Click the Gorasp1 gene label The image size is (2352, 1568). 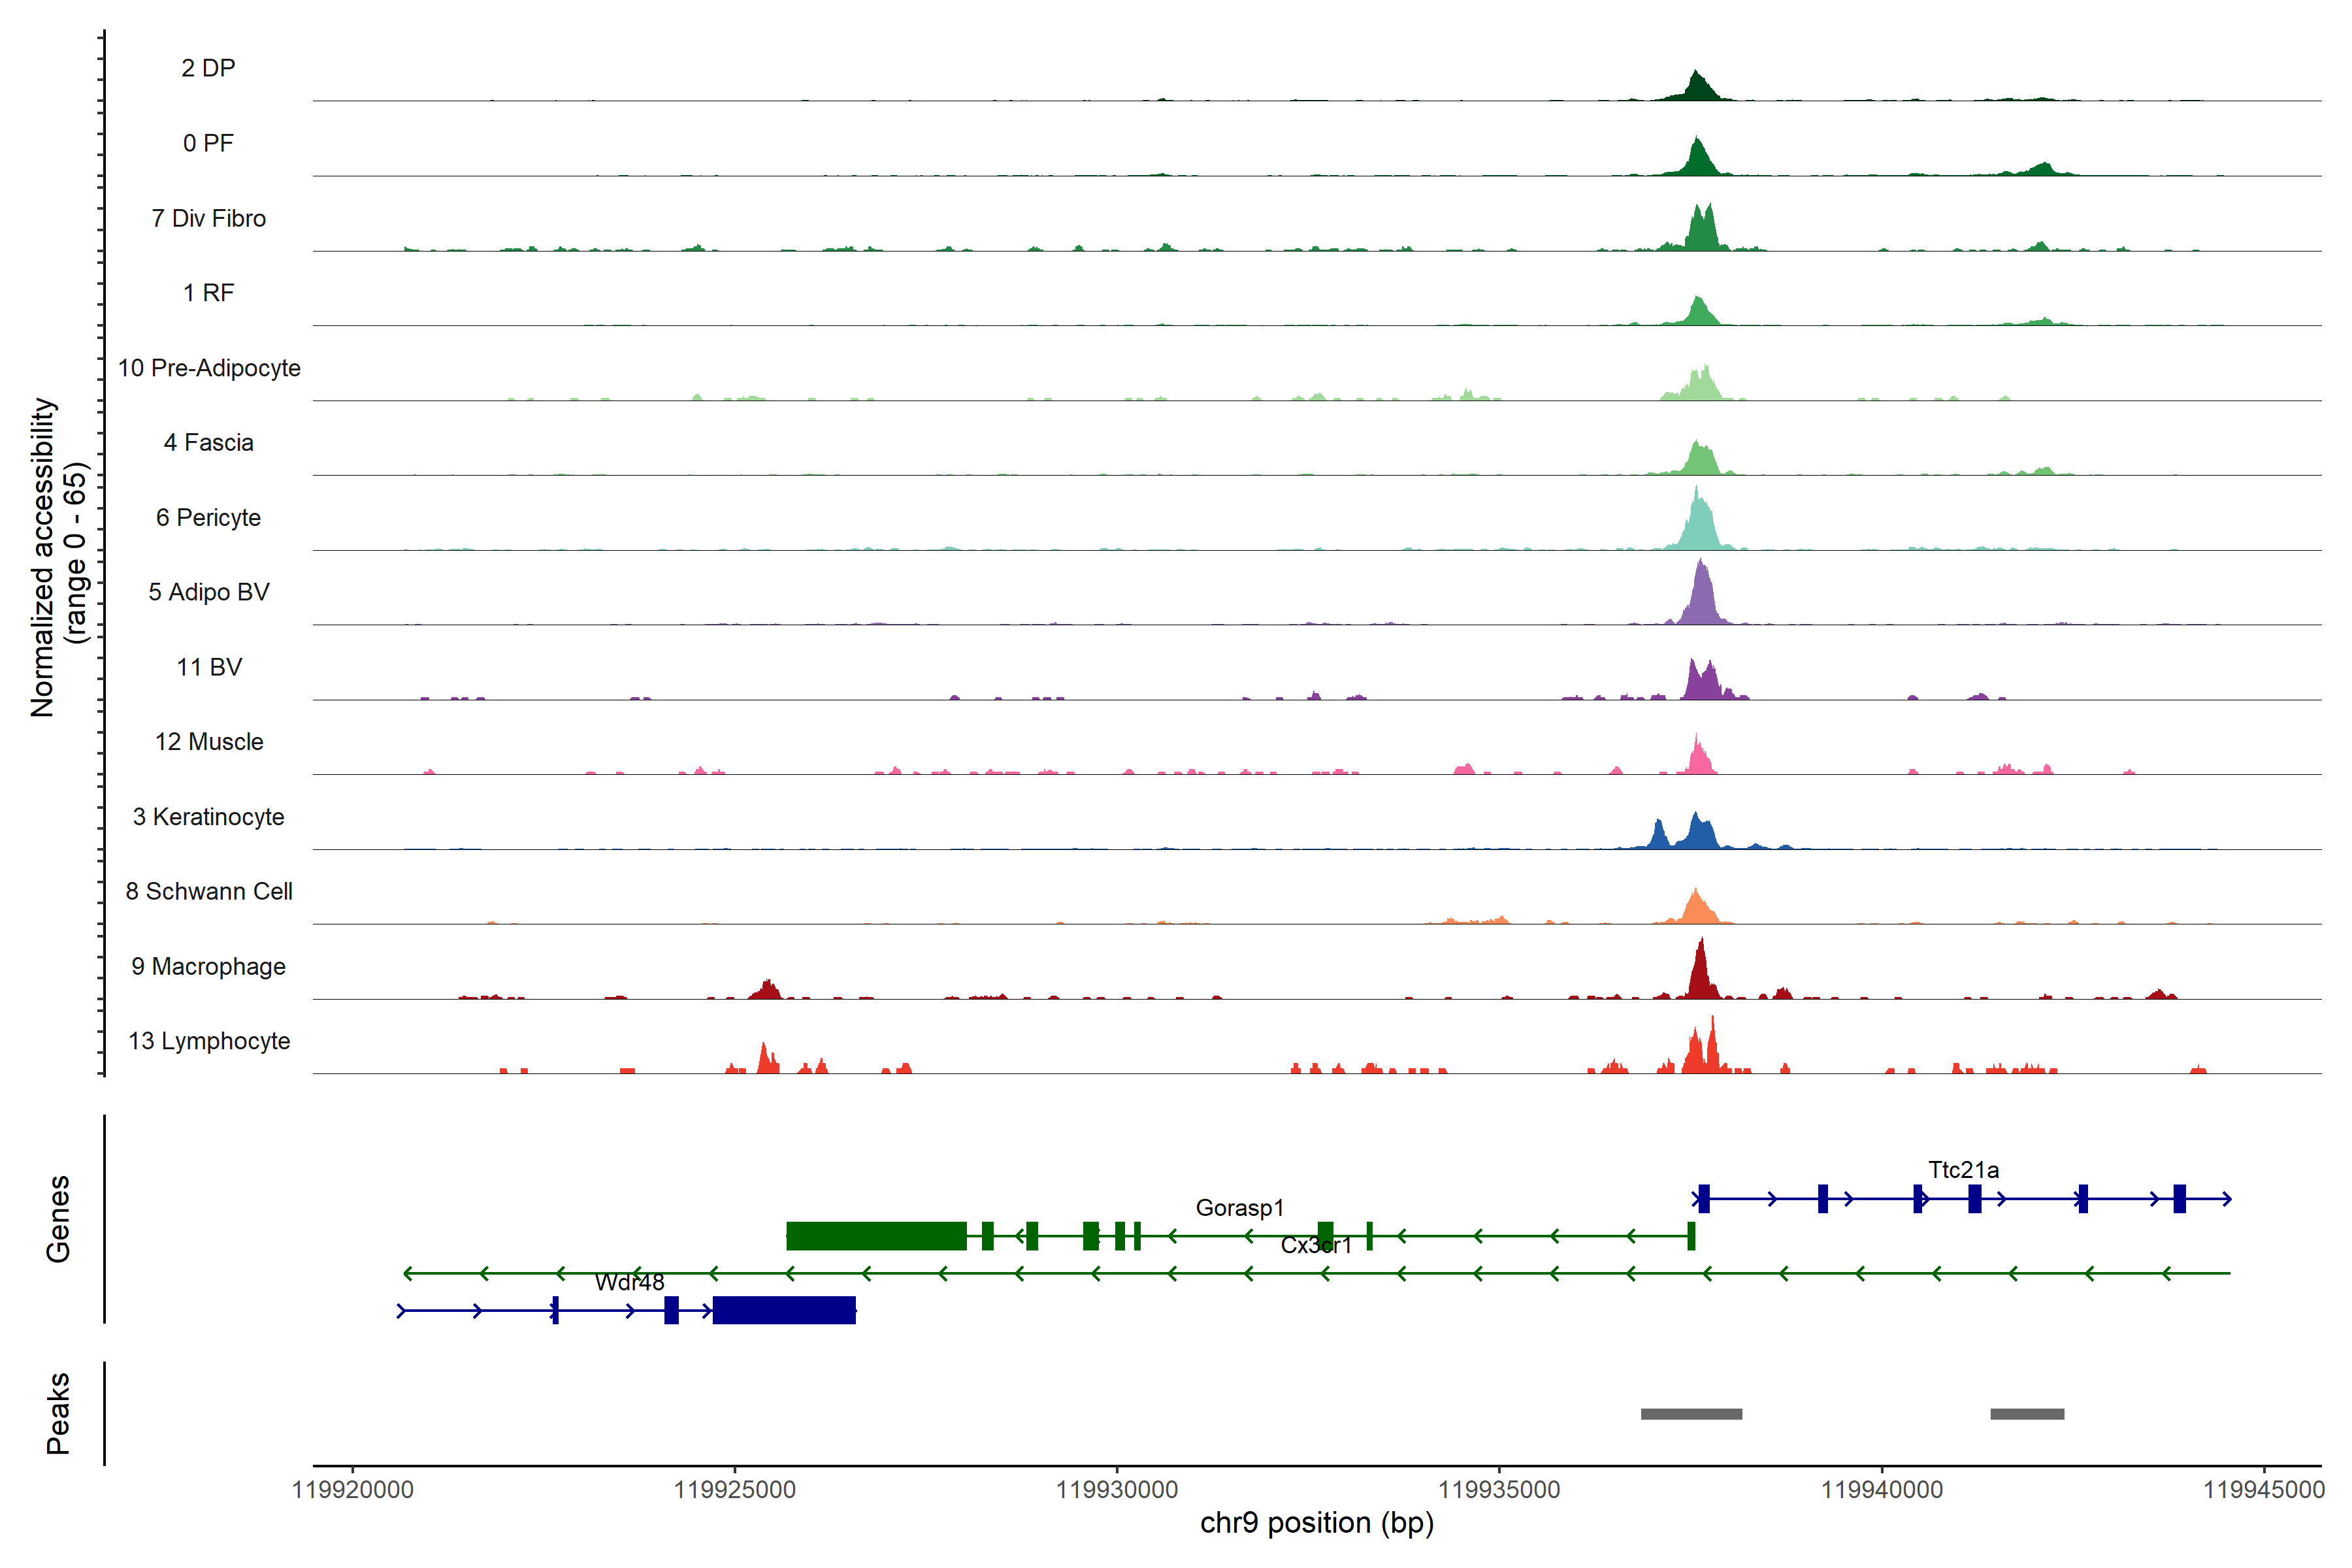(1239, 1208)
